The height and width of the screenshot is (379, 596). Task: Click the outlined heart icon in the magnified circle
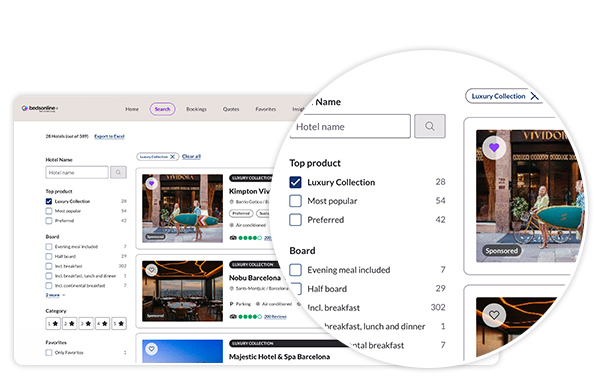point(494,315)
